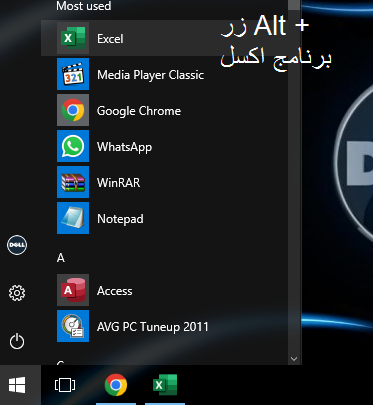373x405 pixels.
Task: Launch Media Player Classic icon
Action: tap(73, 74)
